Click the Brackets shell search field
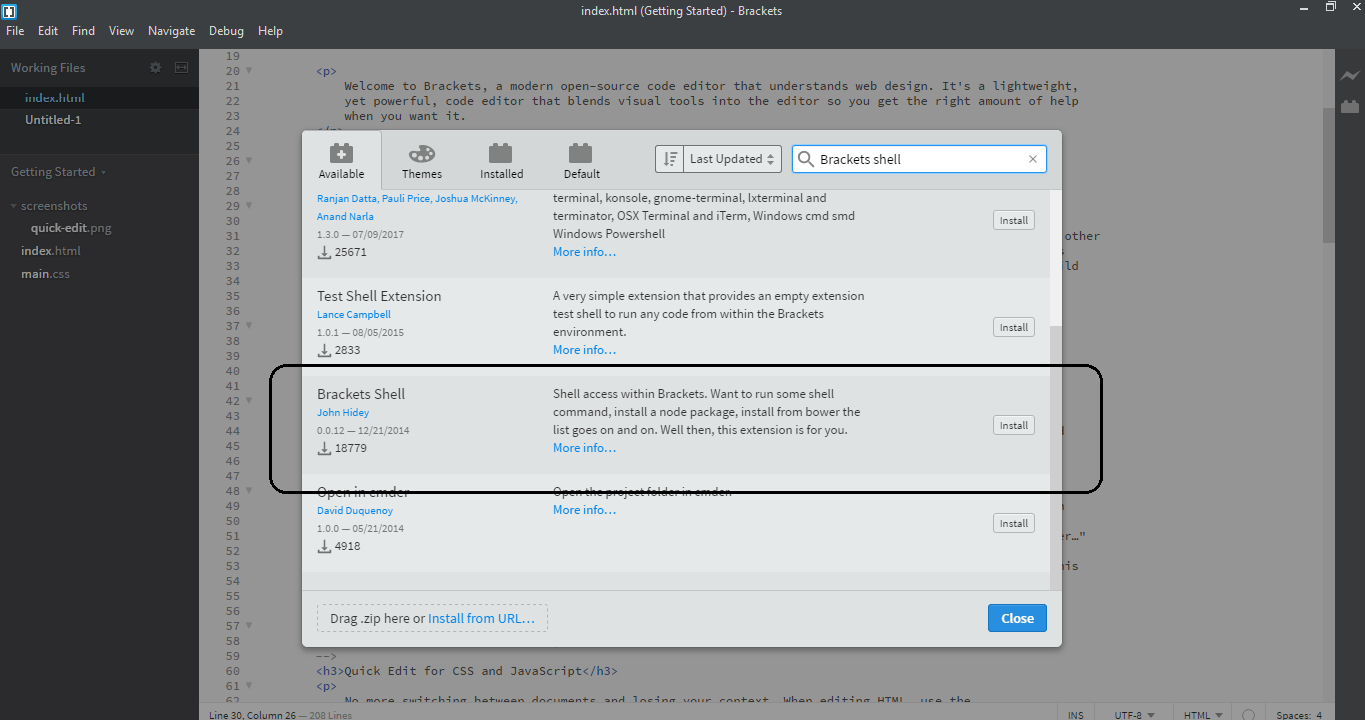This screenshot has width=1365, height=720. click(919, 159)
